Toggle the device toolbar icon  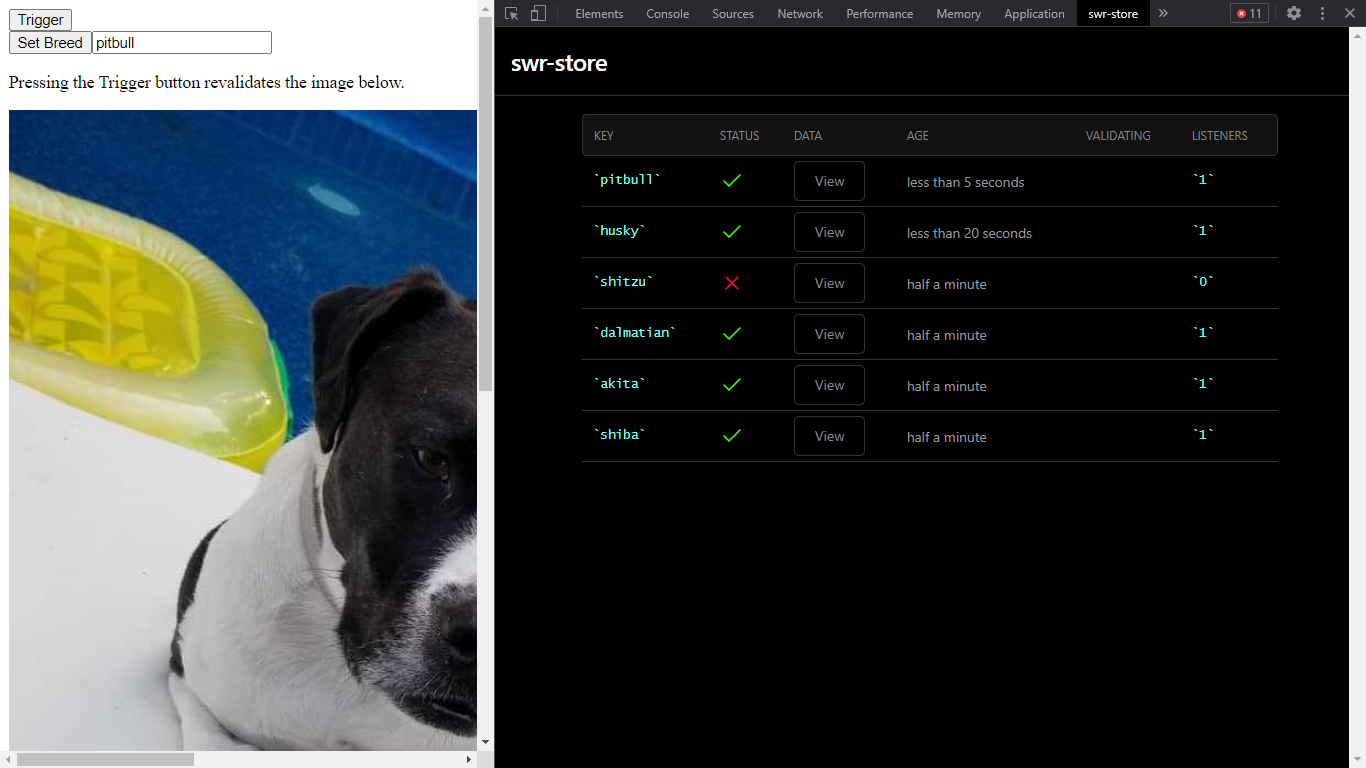click(538, 13)
